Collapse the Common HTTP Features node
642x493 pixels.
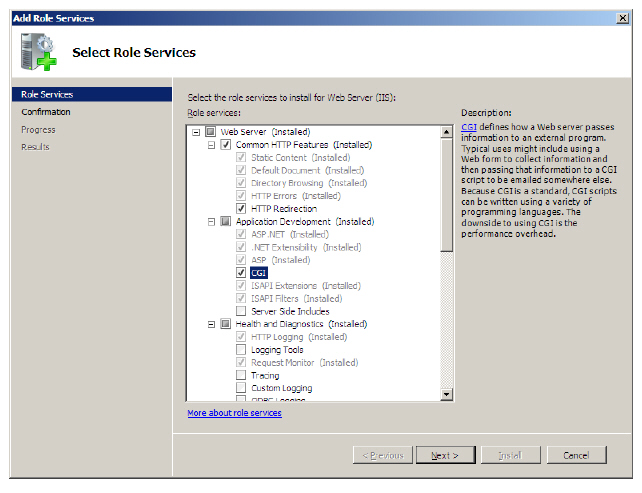(x=212, y=145)
